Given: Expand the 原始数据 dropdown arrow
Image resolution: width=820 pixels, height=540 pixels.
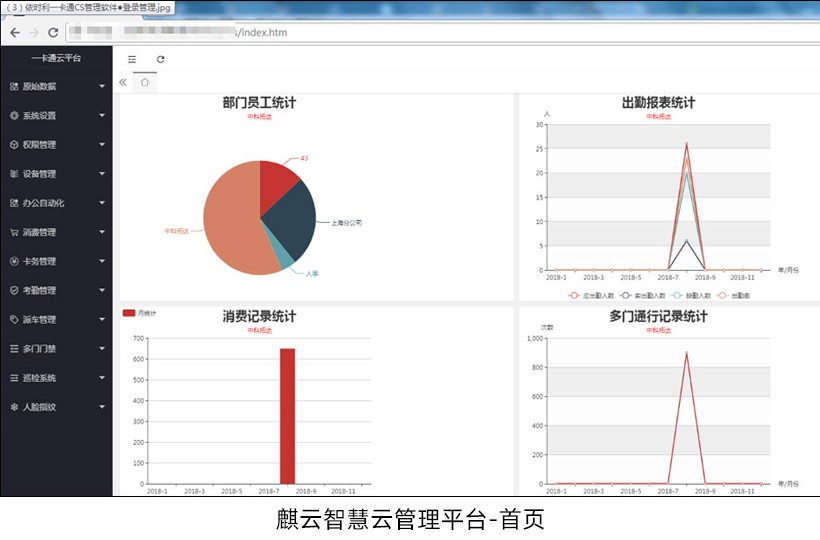Looking at the screenshot, I should point(102,87).
